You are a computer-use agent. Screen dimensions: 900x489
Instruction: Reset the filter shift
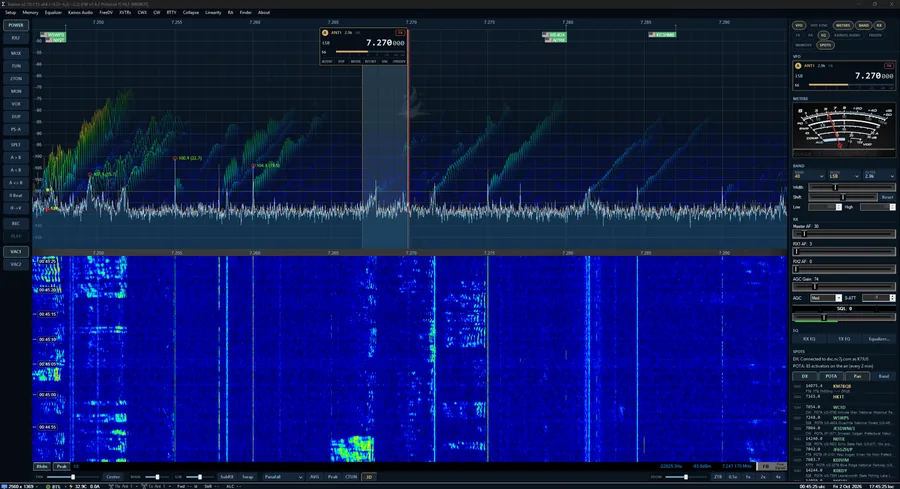coord(887,197)
